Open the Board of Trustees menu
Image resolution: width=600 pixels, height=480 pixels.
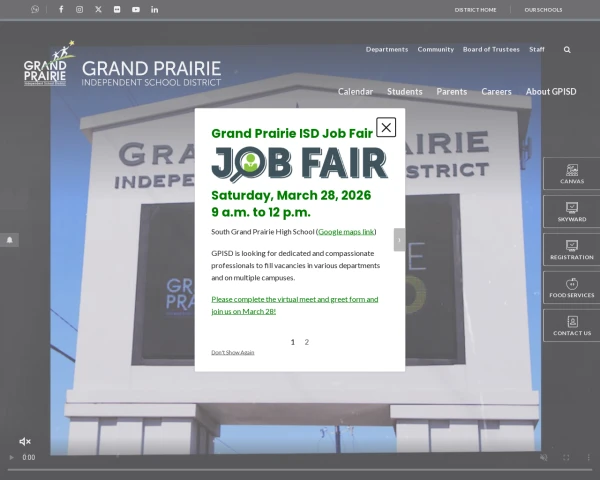[491, 49]
